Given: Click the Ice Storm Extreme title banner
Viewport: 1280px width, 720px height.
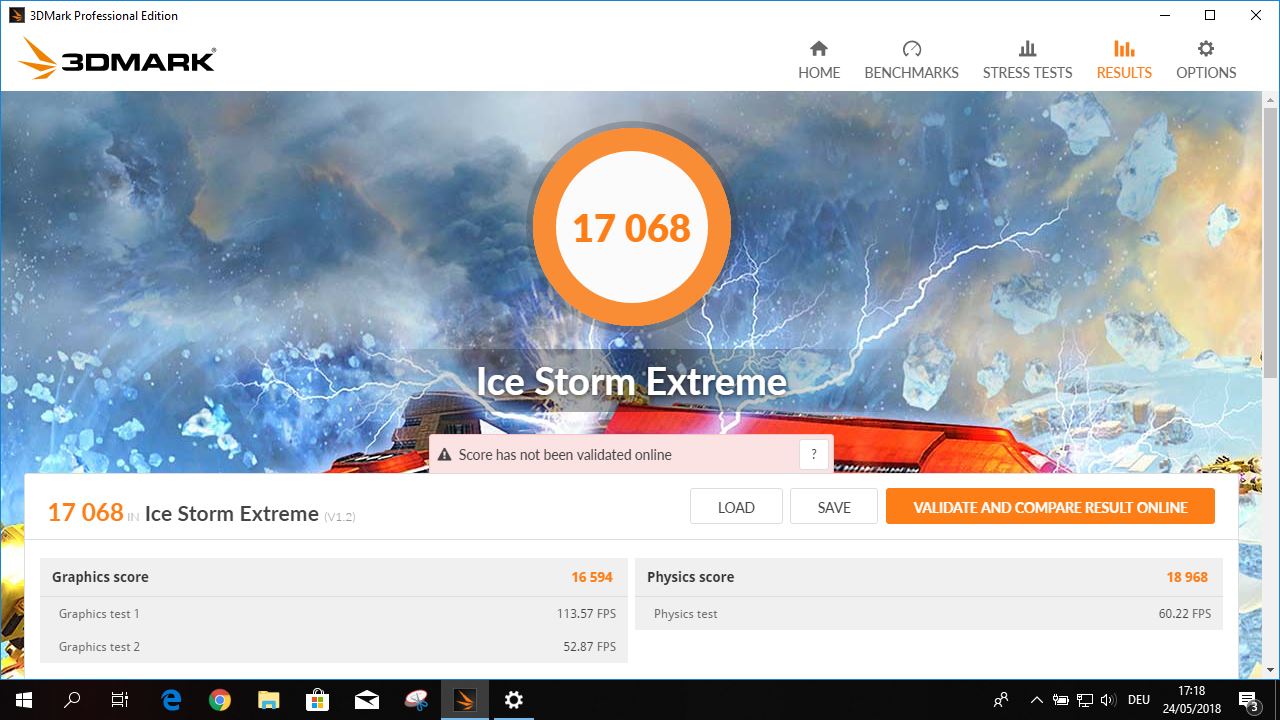Looking at the screenshot, I should (631, 381).
